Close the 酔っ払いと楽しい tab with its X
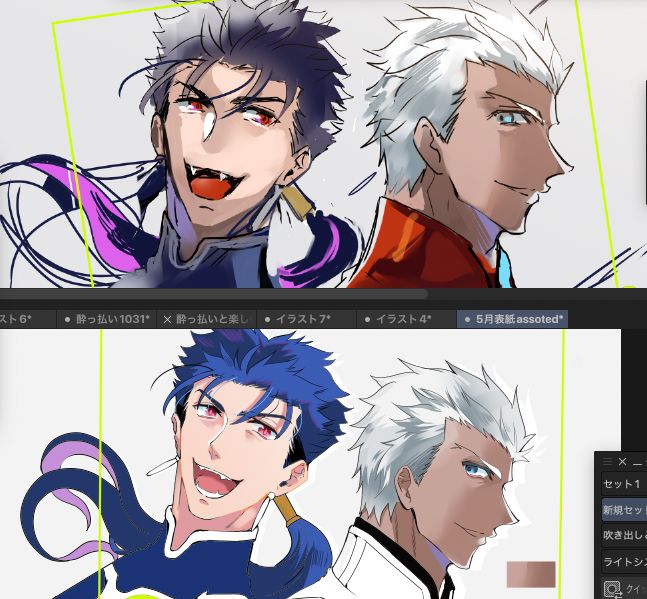 coord(167,320)
